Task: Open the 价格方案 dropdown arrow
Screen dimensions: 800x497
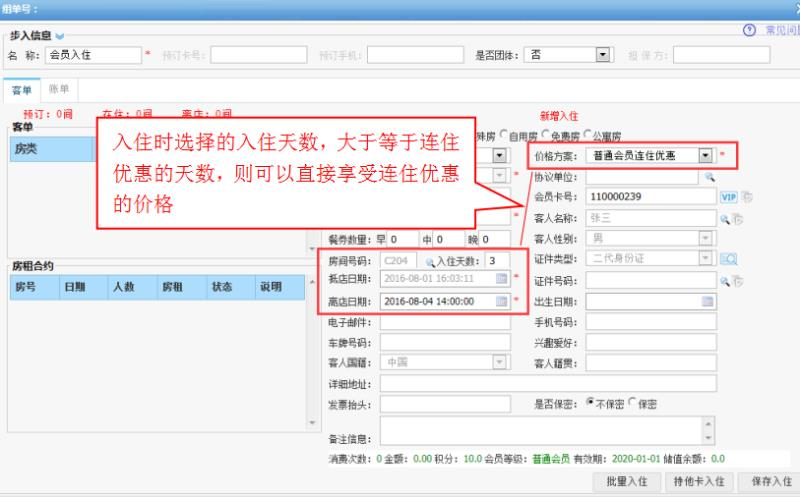Action: 705,155
